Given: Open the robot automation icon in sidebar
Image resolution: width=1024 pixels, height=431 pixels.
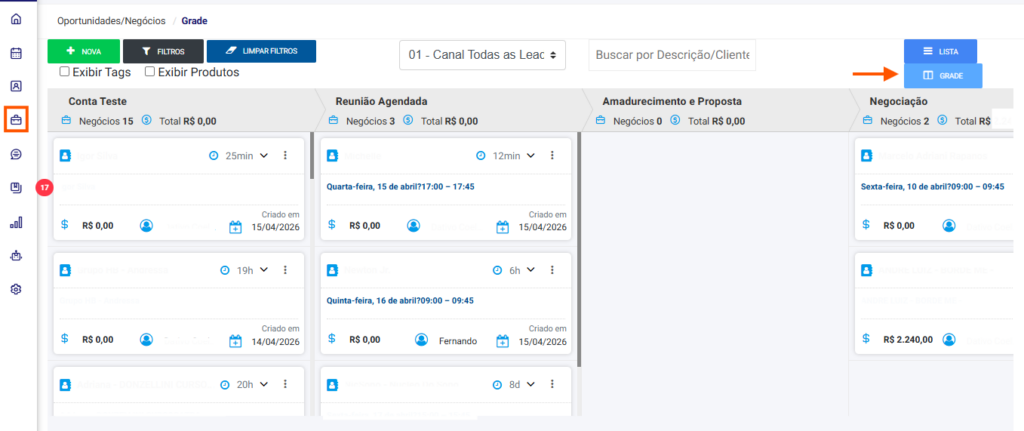Looking at the screenshot, I should 15,255.
